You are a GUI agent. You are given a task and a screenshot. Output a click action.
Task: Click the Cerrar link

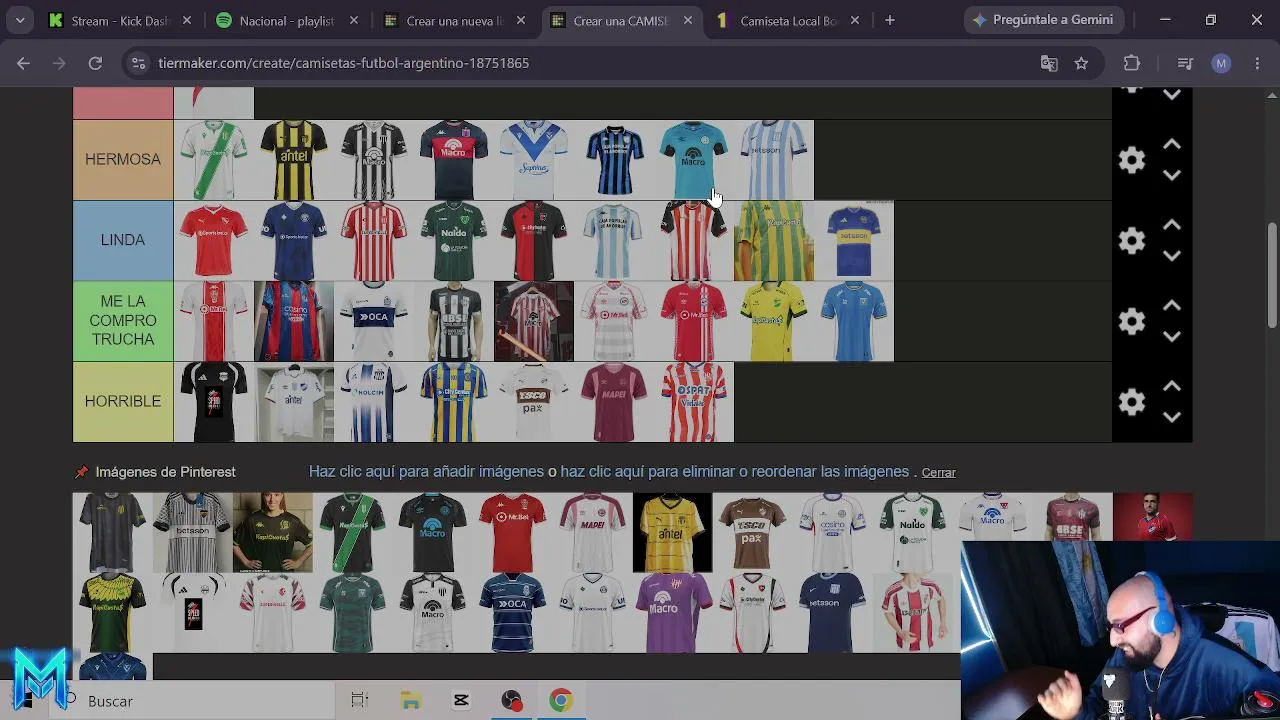point(939,473)
